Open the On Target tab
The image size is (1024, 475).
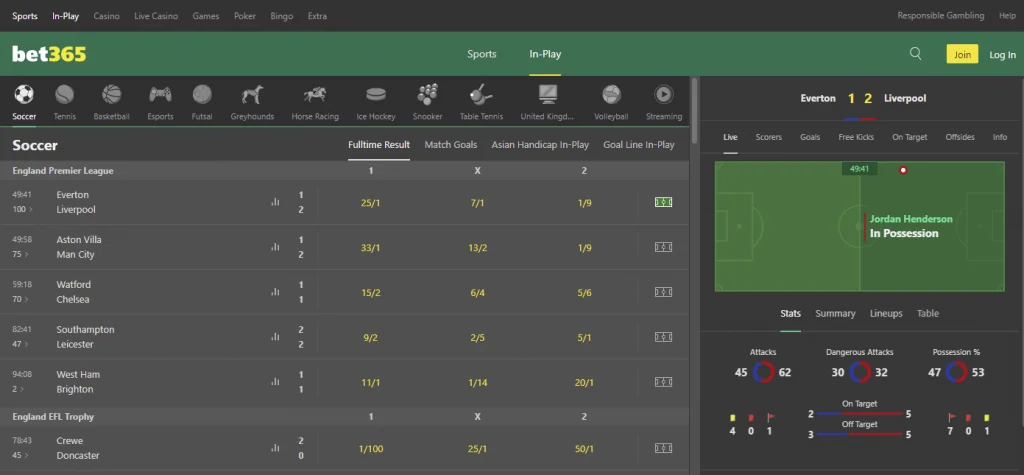pos(910,137)
